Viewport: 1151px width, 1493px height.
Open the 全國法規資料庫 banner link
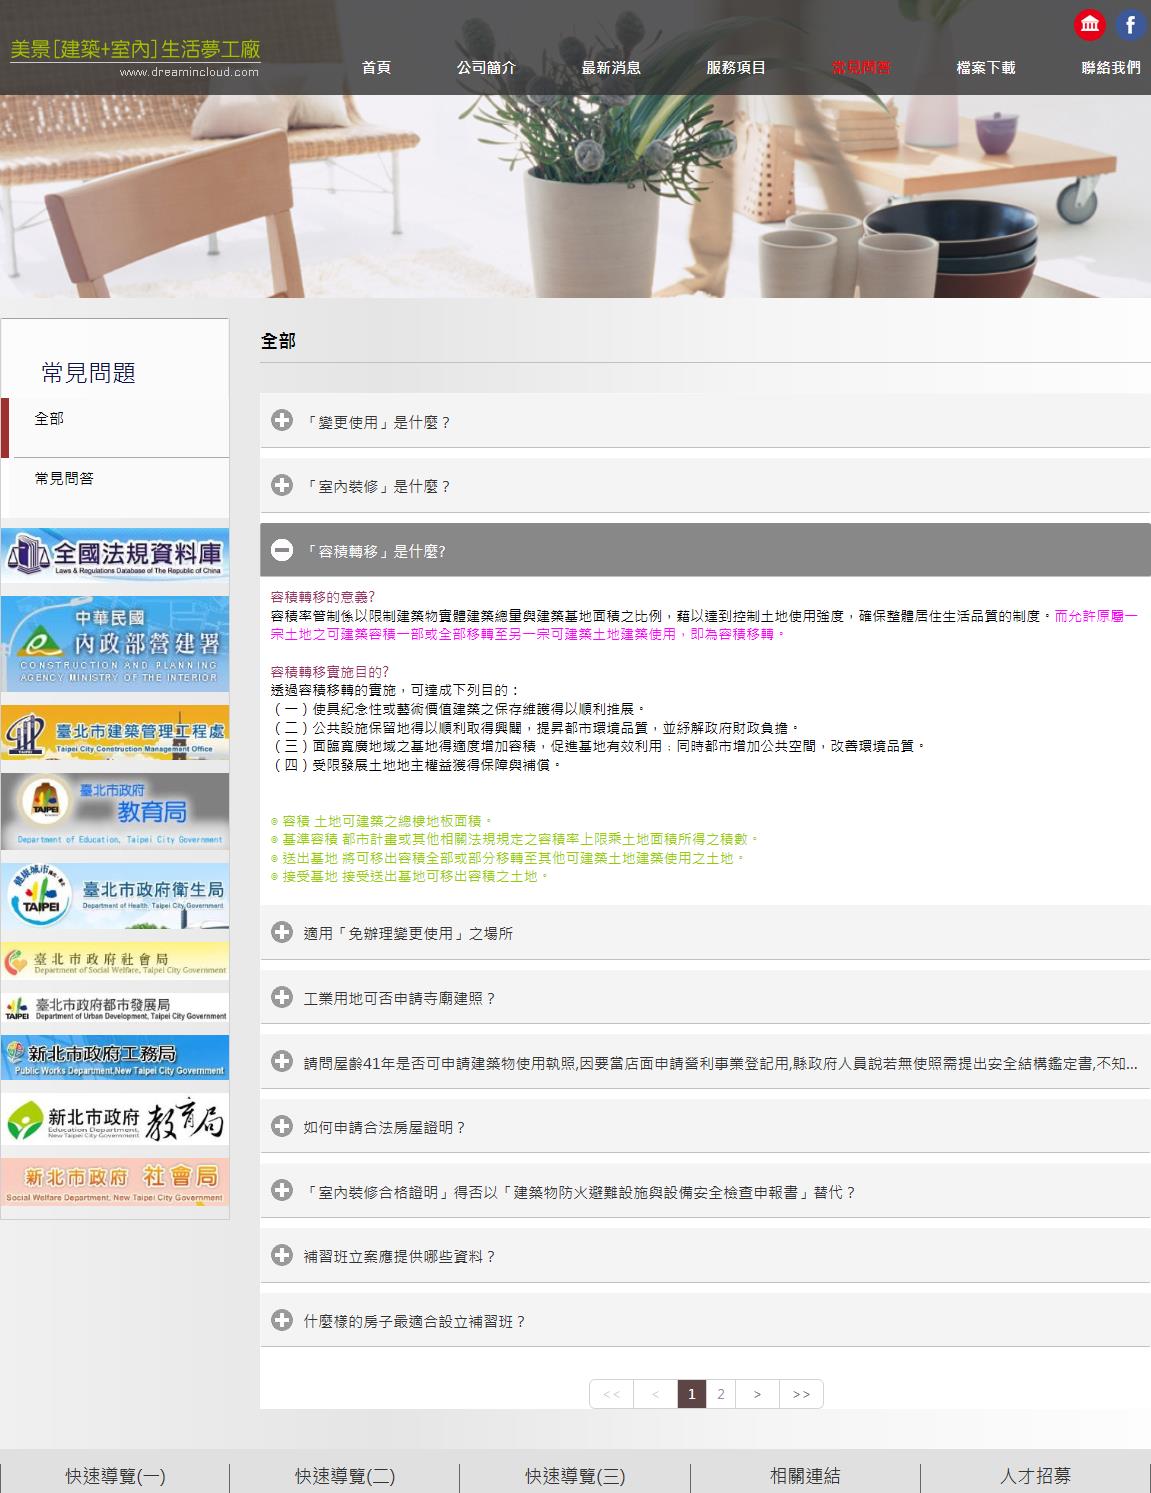(115, 556)
